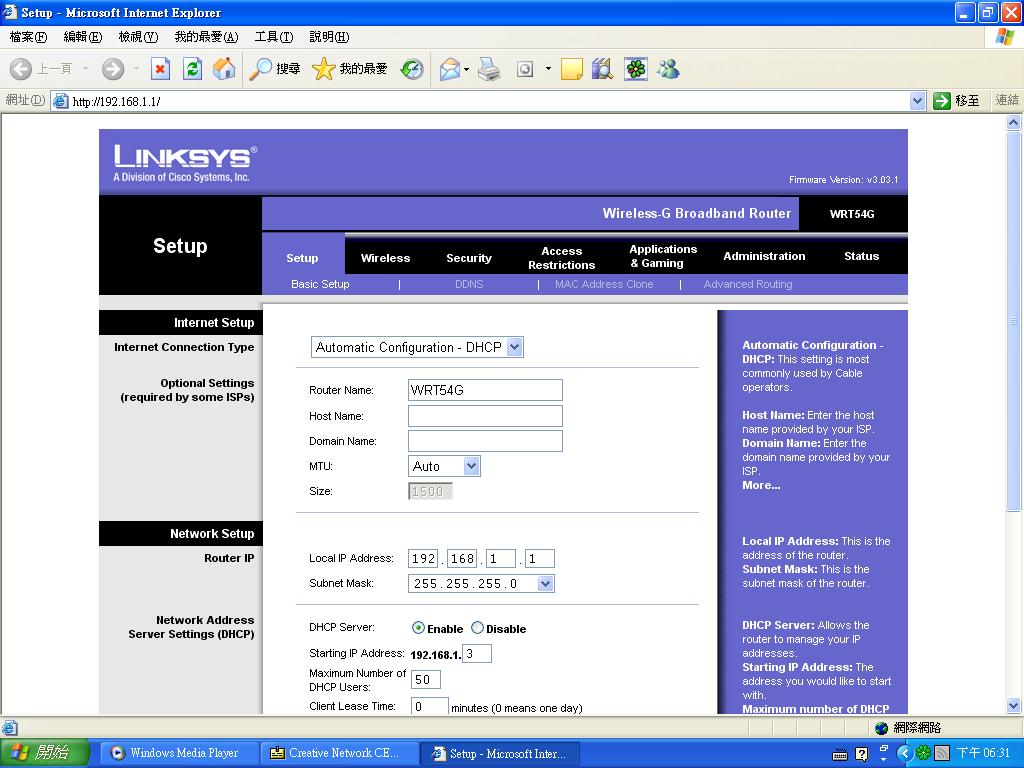The height and width of the screenshot is (768, 1024).
Task: Open the 說明(H) menu
Action: [x=329, y=37]
